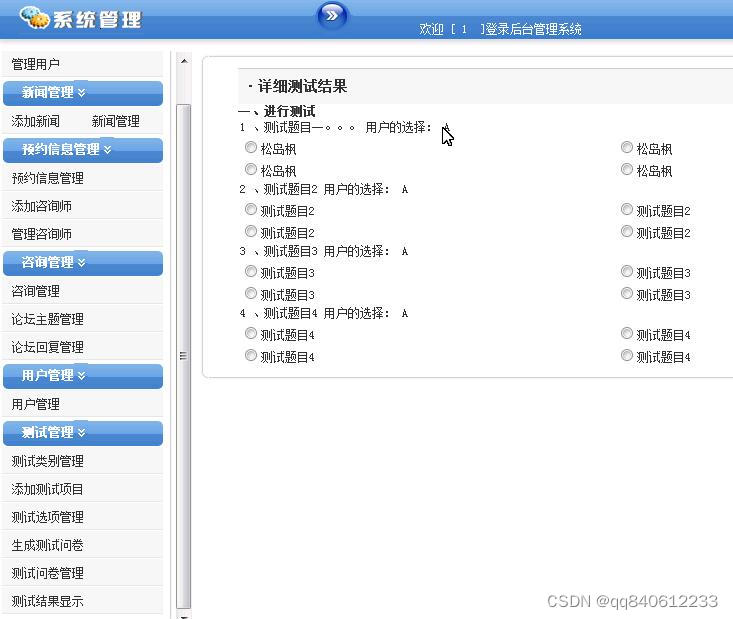This screenshot has width=733, height=619.
Task: Collapse the 预约信息管理 section header
Action: click(83, 150)
